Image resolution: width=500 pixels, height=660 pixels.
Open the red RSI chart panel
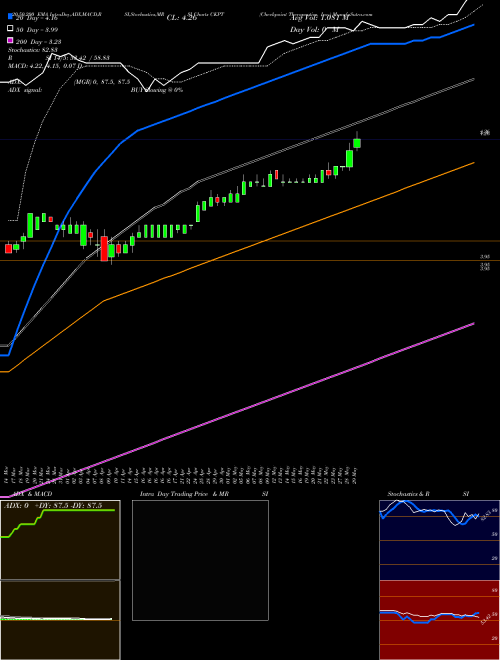(x=439, y=620)
